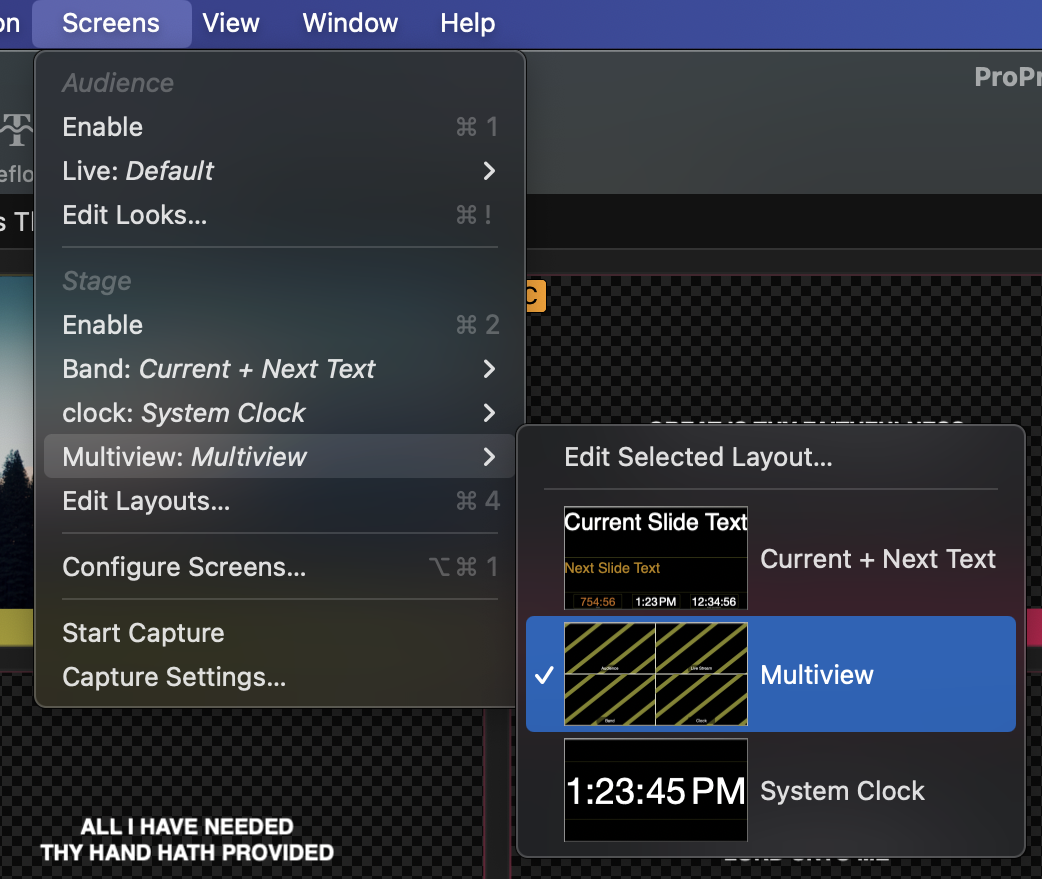Select Current + Next Text layout thumbnail
This screenshot has width=1042, height=879.
pyautogui.click(x=656, y=558)
